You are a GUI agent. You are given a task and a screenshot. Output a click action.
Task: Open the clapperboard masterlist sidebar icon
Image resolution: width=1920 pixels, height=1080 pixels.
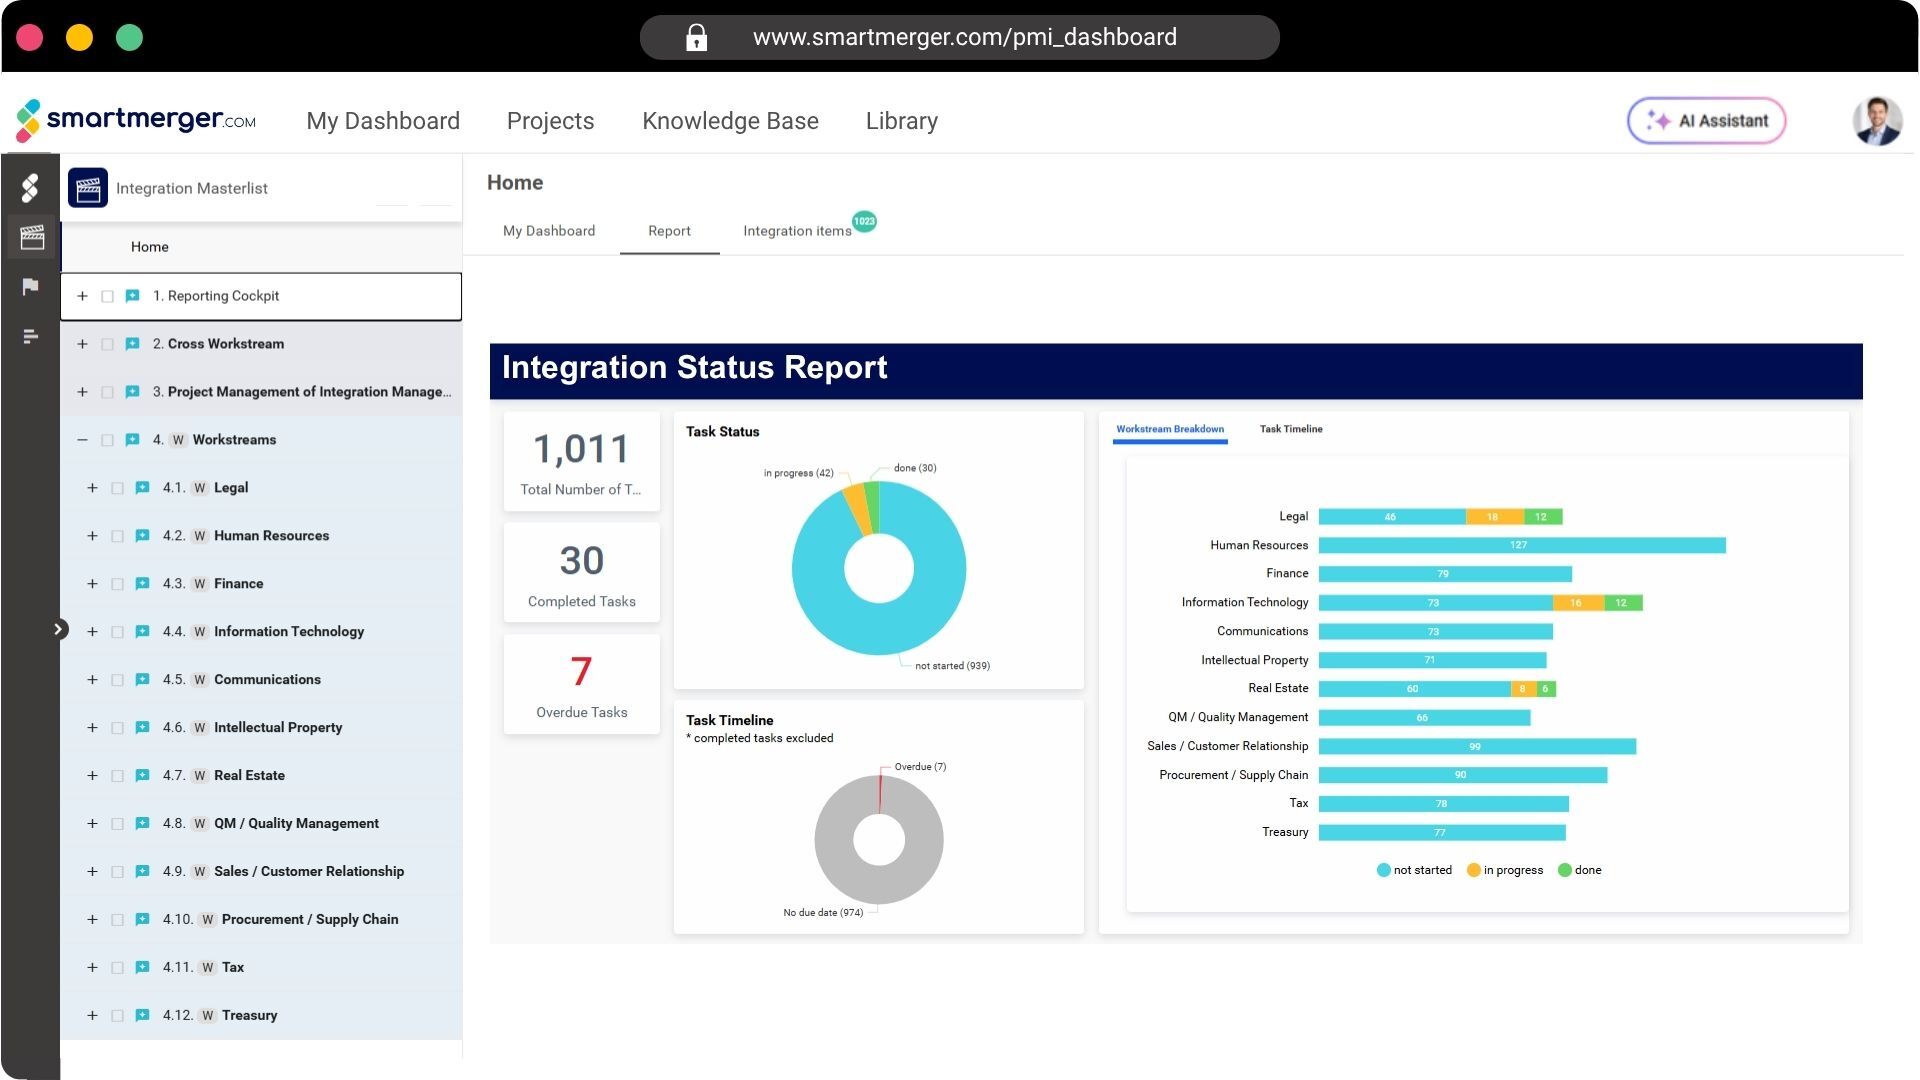[31, 237]
